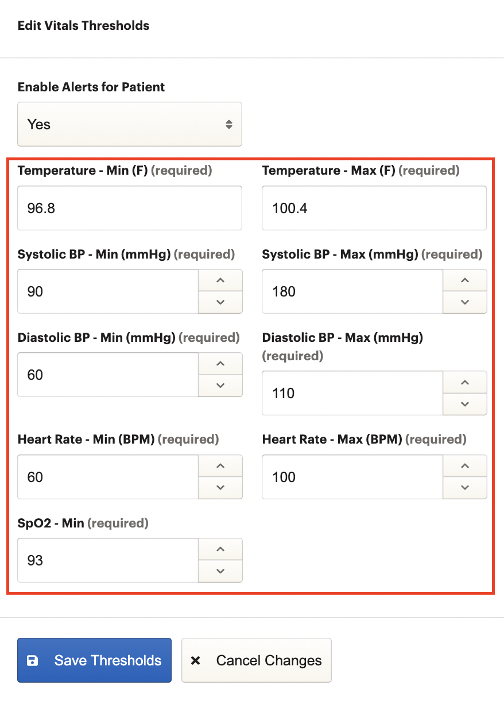504x702 pixels.
Task: Increase Systolic BP Min with up arrow
Action: point(220,281)
